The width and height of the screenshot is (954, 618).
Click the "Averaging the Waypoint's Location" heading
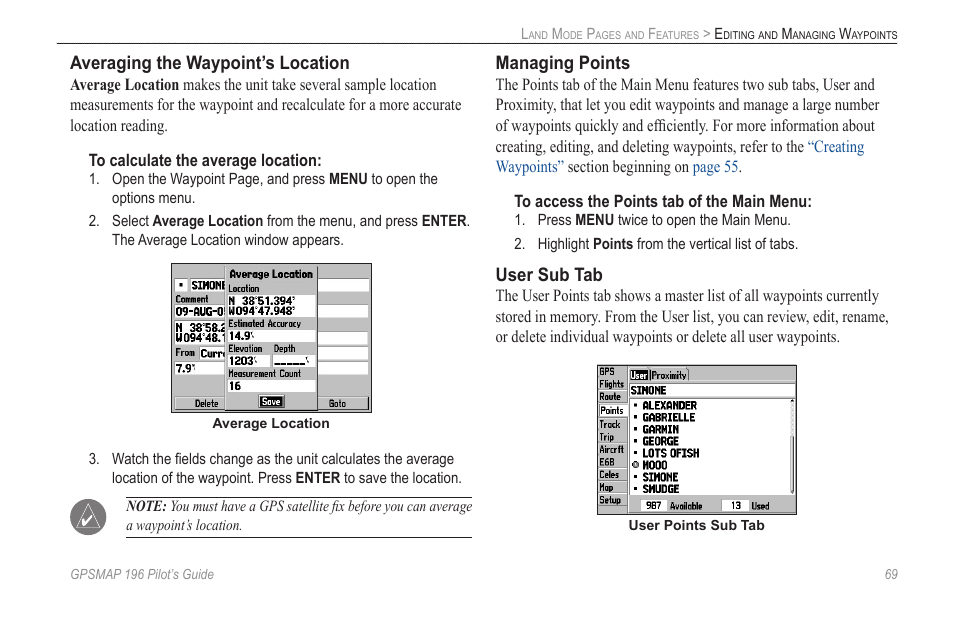pyautogui.click(x=210, y=63)
